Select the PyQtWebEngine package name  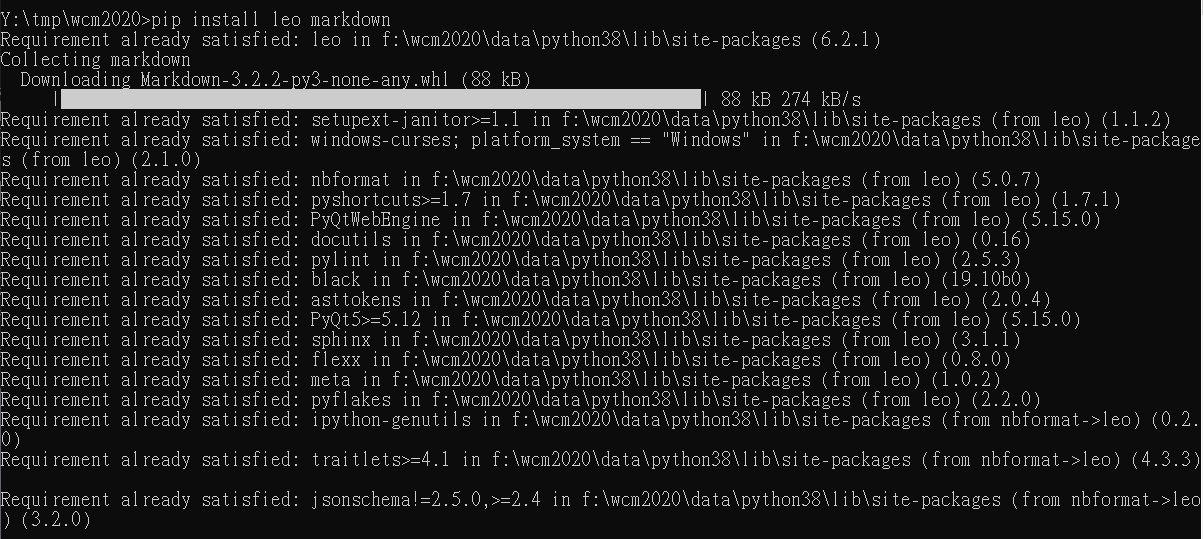[375, 220]
